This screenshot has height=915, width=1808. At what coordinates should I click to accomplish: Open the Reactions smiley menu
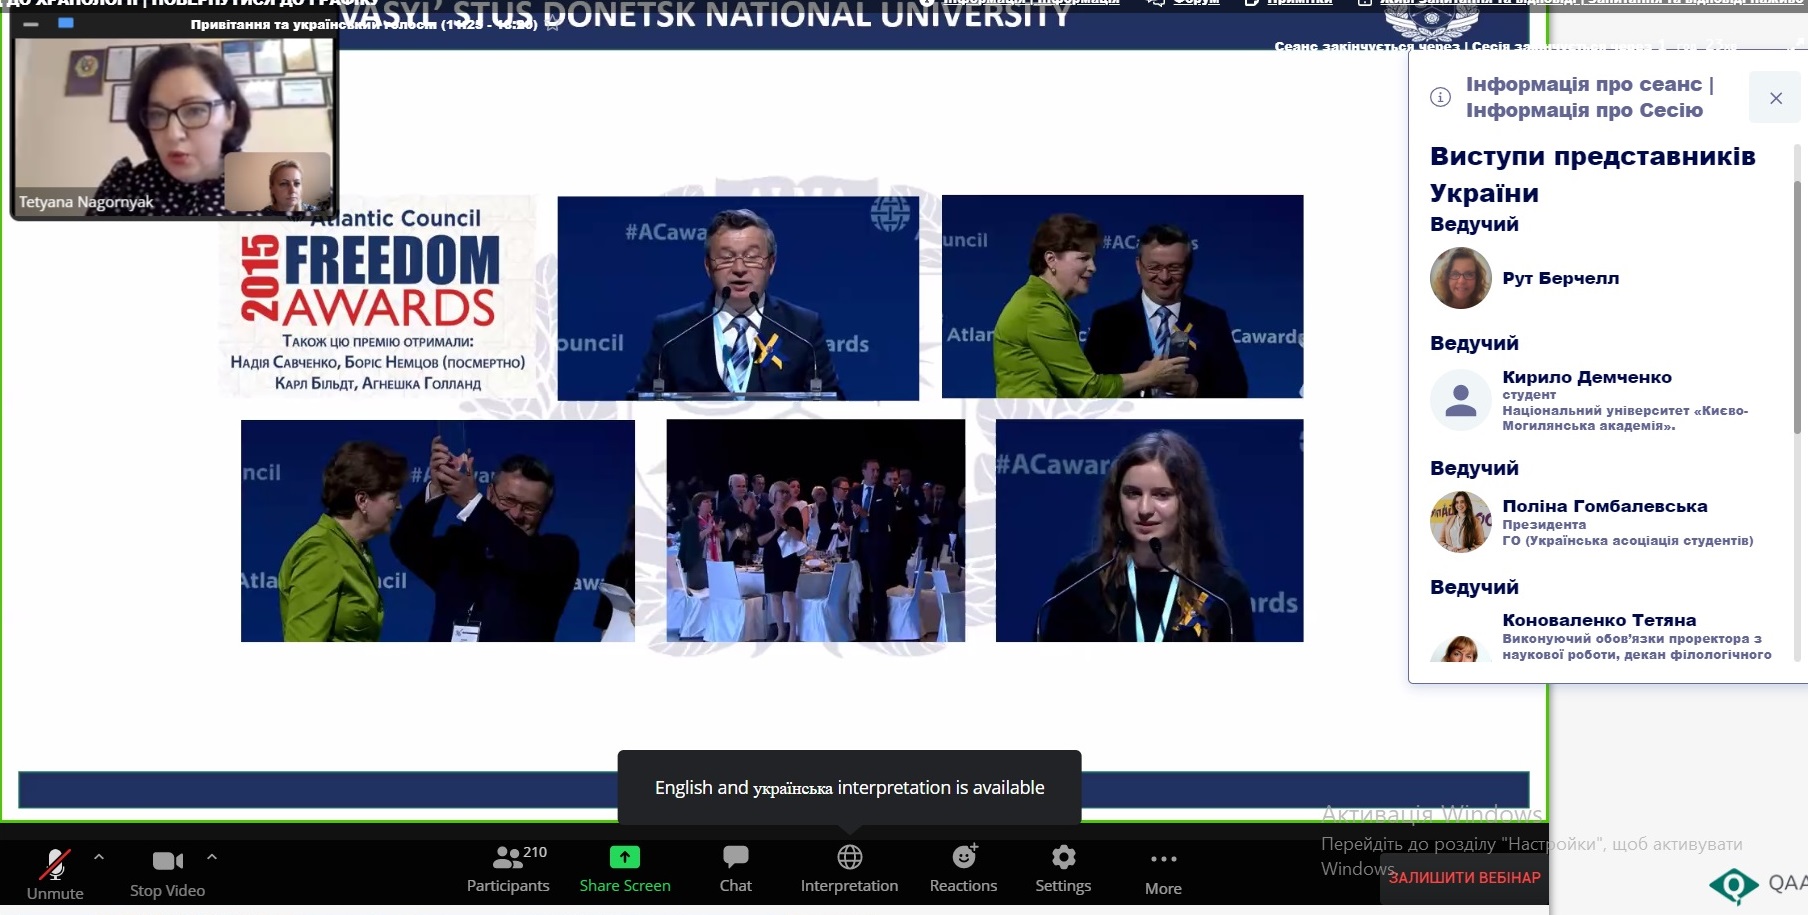click(963, 870)
